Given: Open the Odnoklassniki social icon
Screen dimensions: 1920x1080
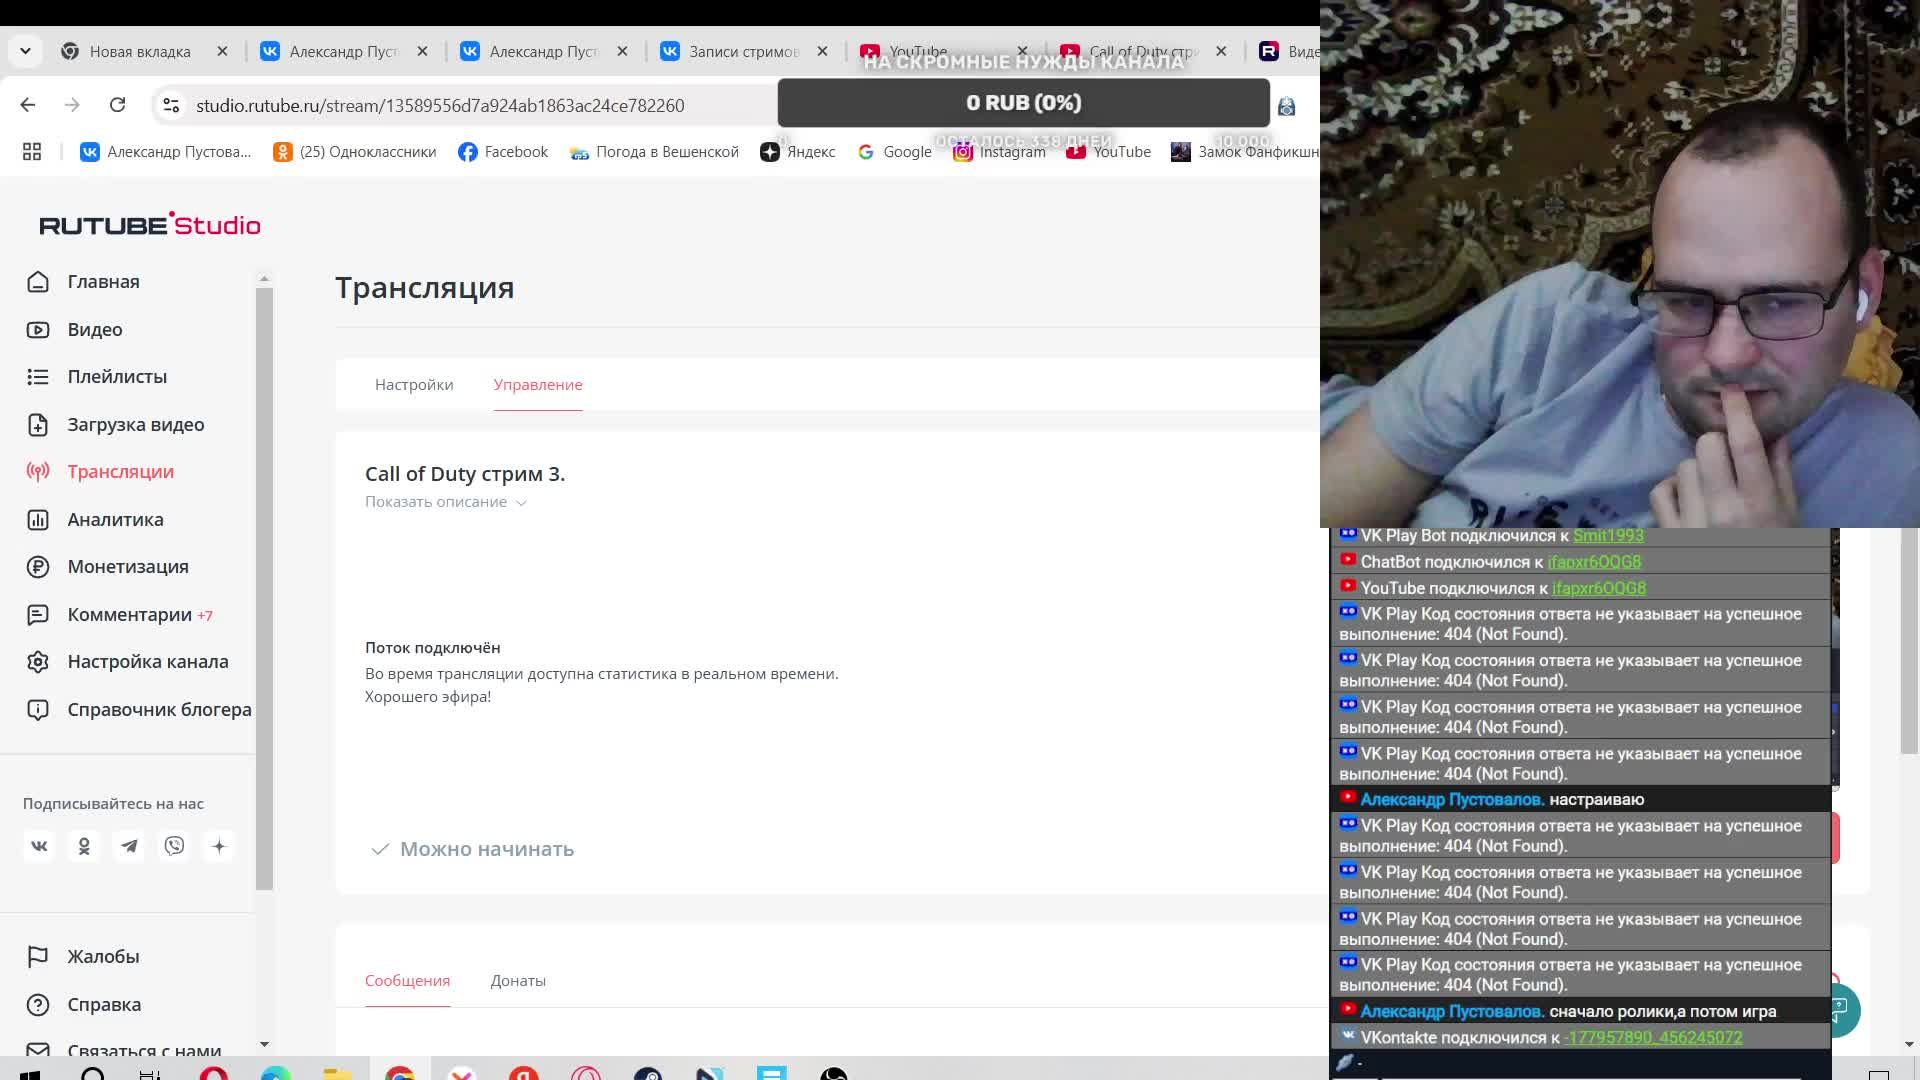Looking at the screenshot, I should pos(84,847).
